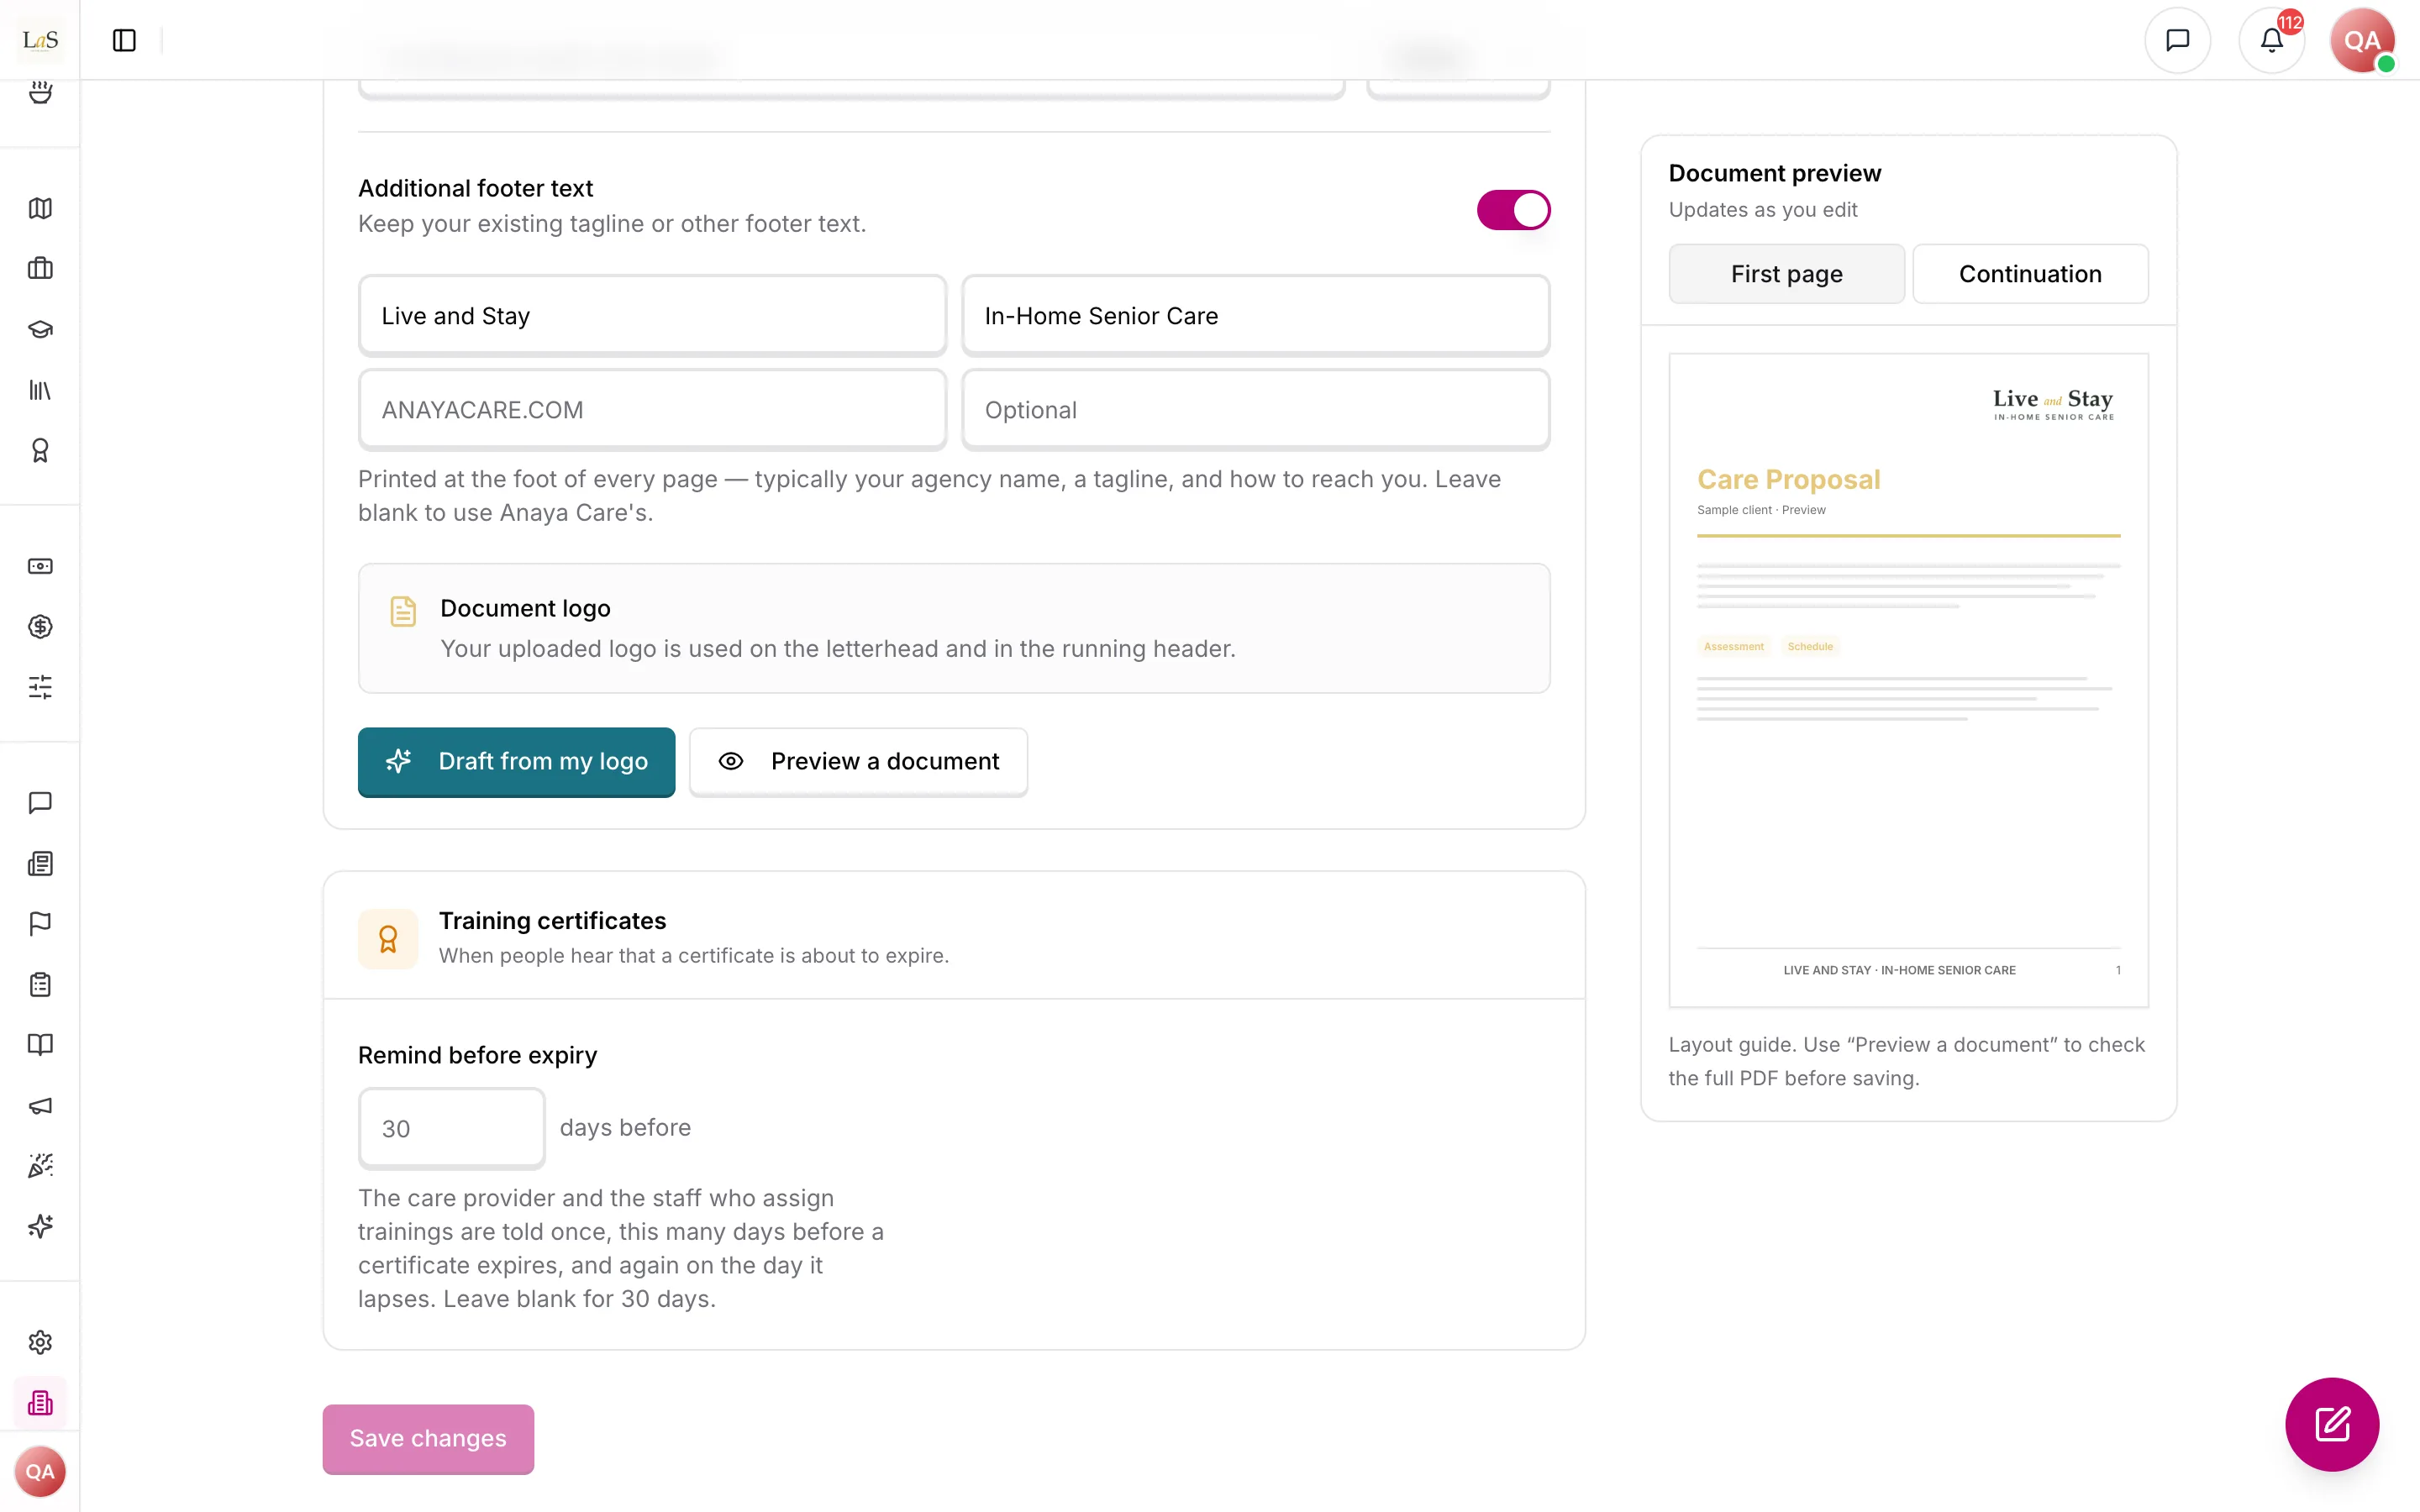Open the graduation cap icon in sidebar
This screenshot has height=1512, width=2420.
pos(40,329)
